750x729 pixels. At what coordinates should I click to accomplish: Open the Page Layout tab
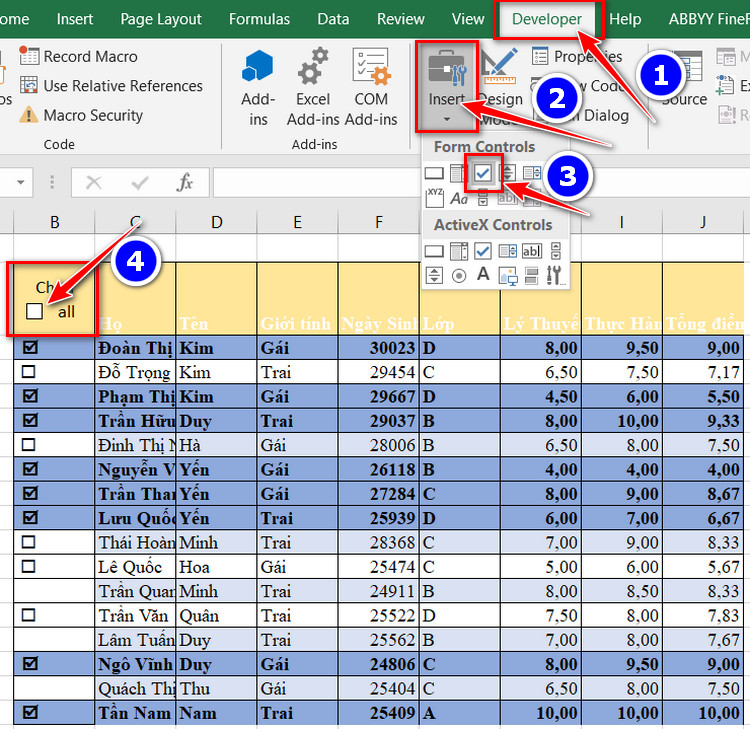click(161, 19)
